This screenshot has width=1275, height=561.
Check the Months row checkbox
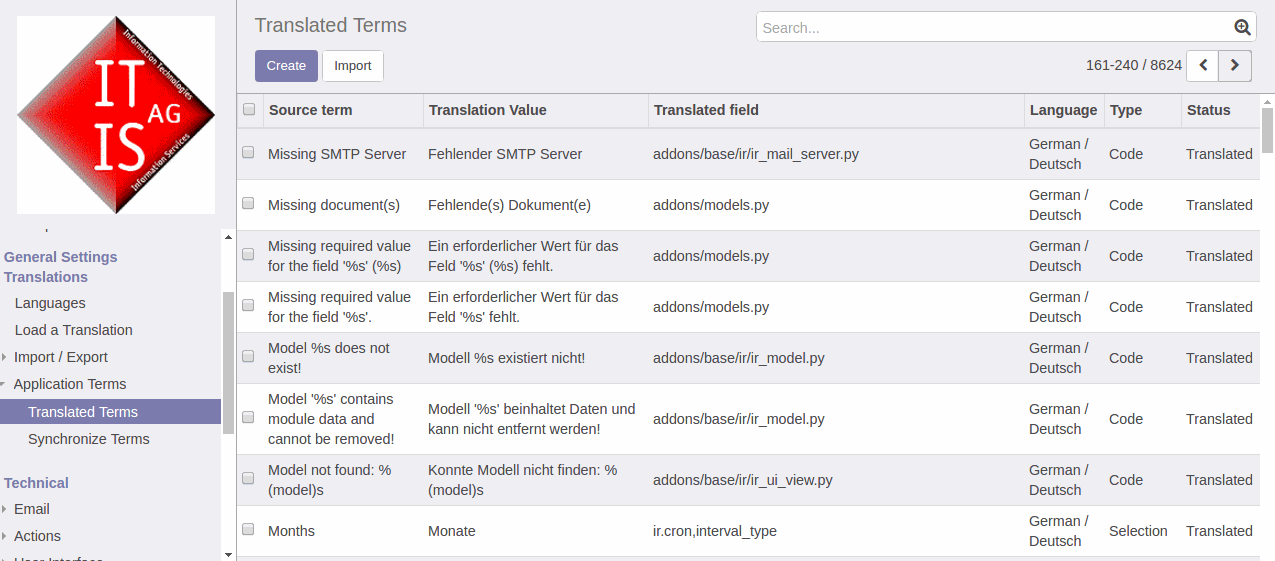tap(248, 530)
